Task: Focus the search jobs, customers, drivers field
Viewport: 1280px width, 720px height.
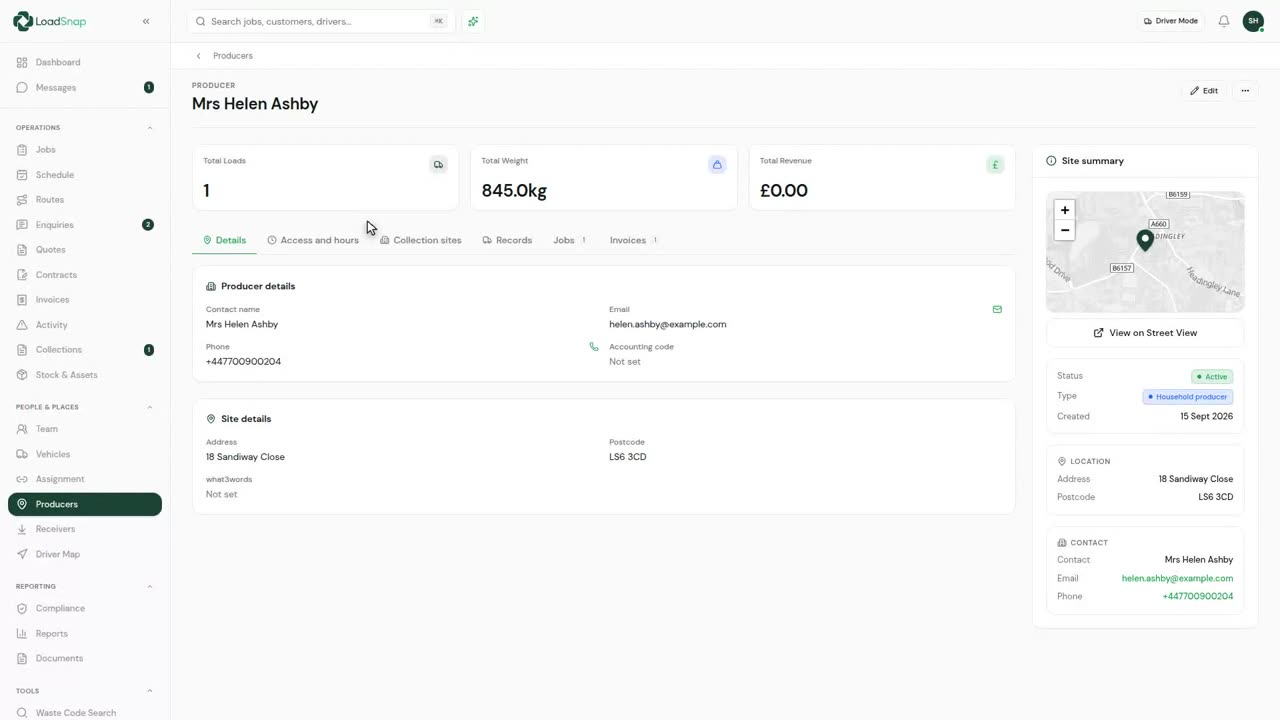Action: coord(321,21)
